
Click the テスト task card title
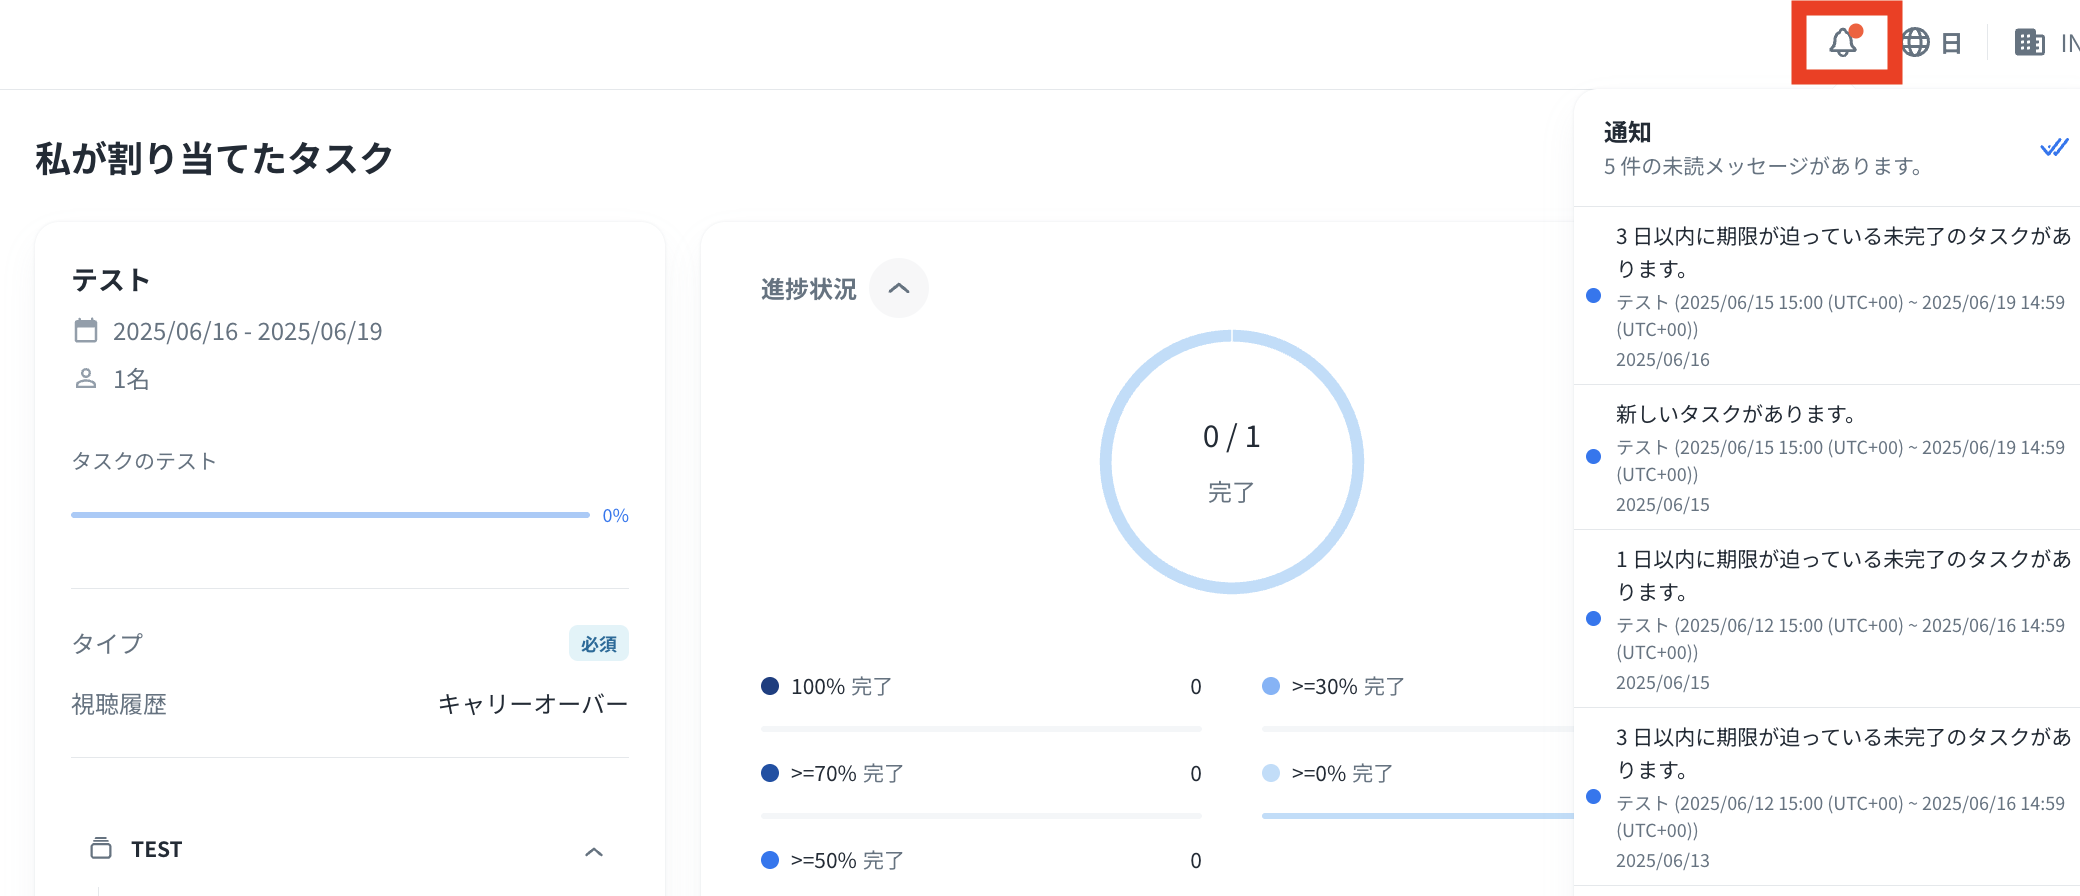click(111, 281)
